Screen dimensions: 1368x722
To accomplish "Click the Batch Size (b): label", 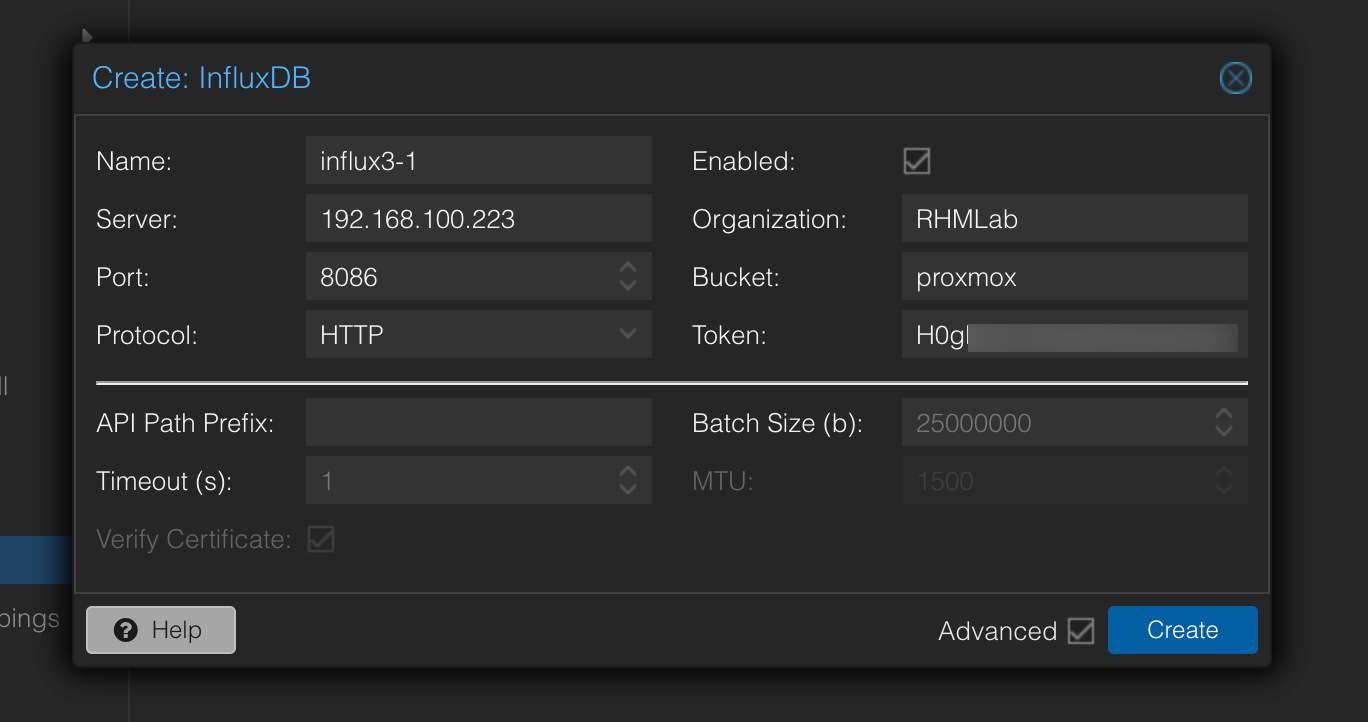I will 777,423.
